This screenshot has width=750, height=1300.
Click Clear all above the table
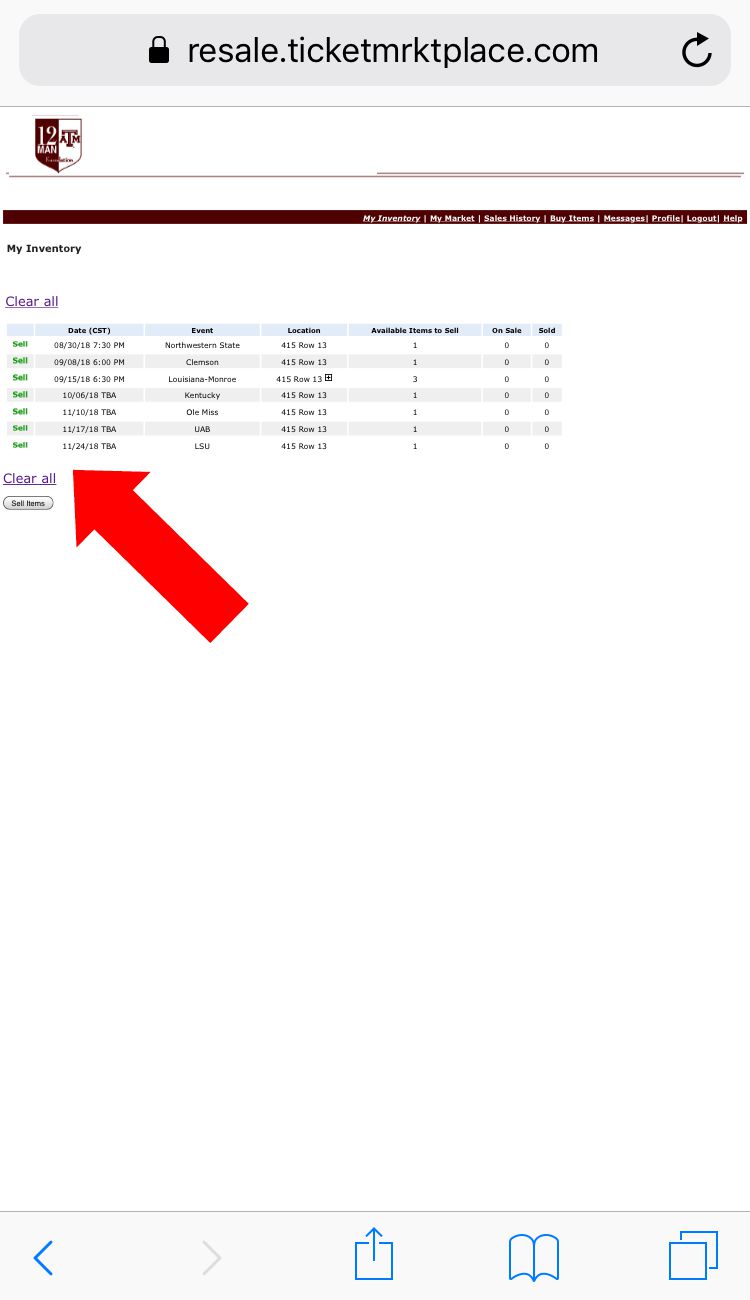(x=32, y=301)
